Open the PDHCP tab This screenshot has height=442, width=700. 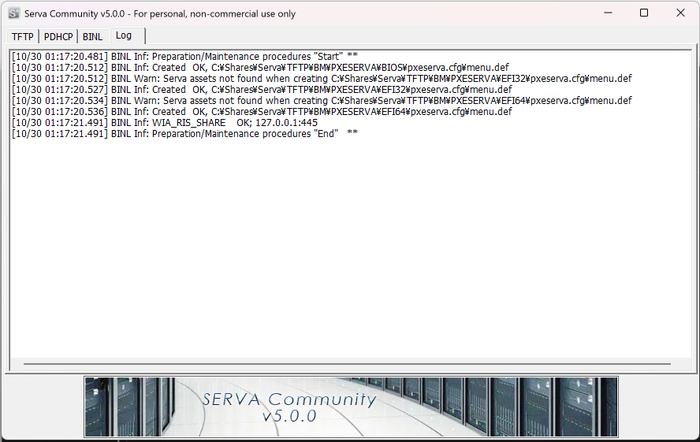(58, 36)
